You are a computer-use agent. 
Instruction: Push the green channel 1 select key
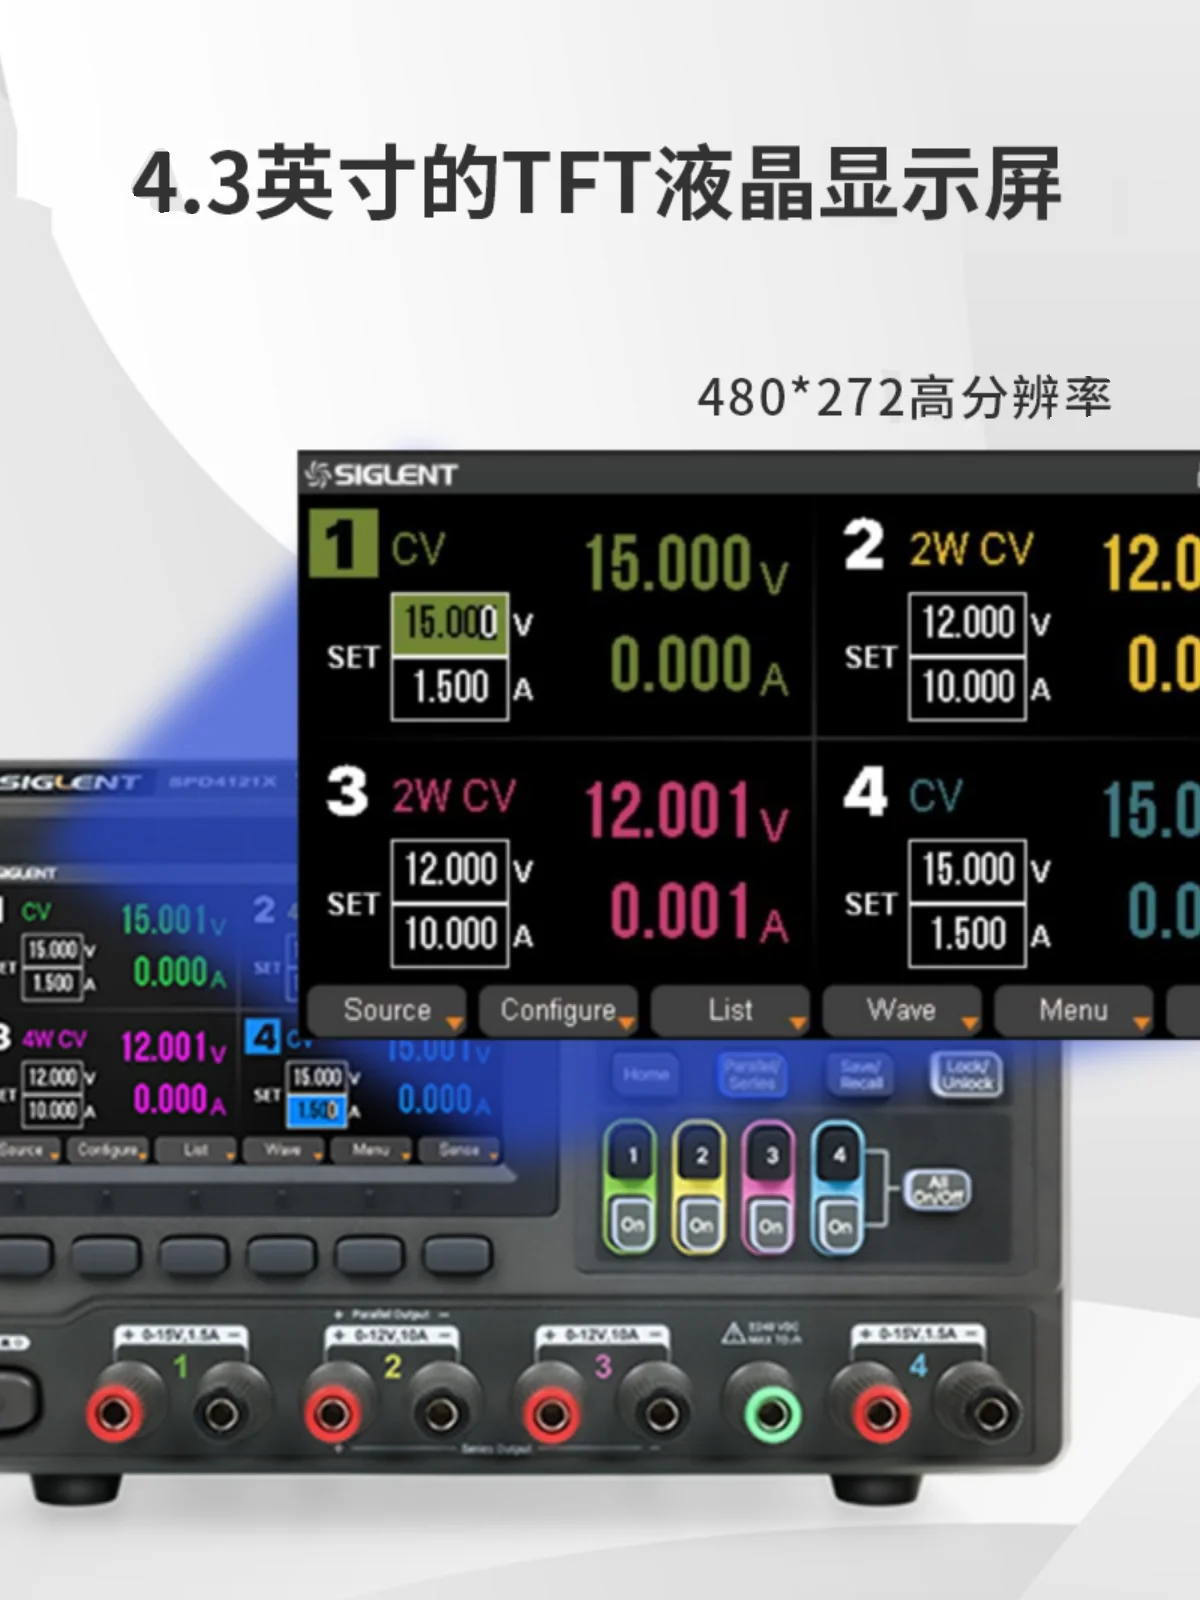[632, 1157]
